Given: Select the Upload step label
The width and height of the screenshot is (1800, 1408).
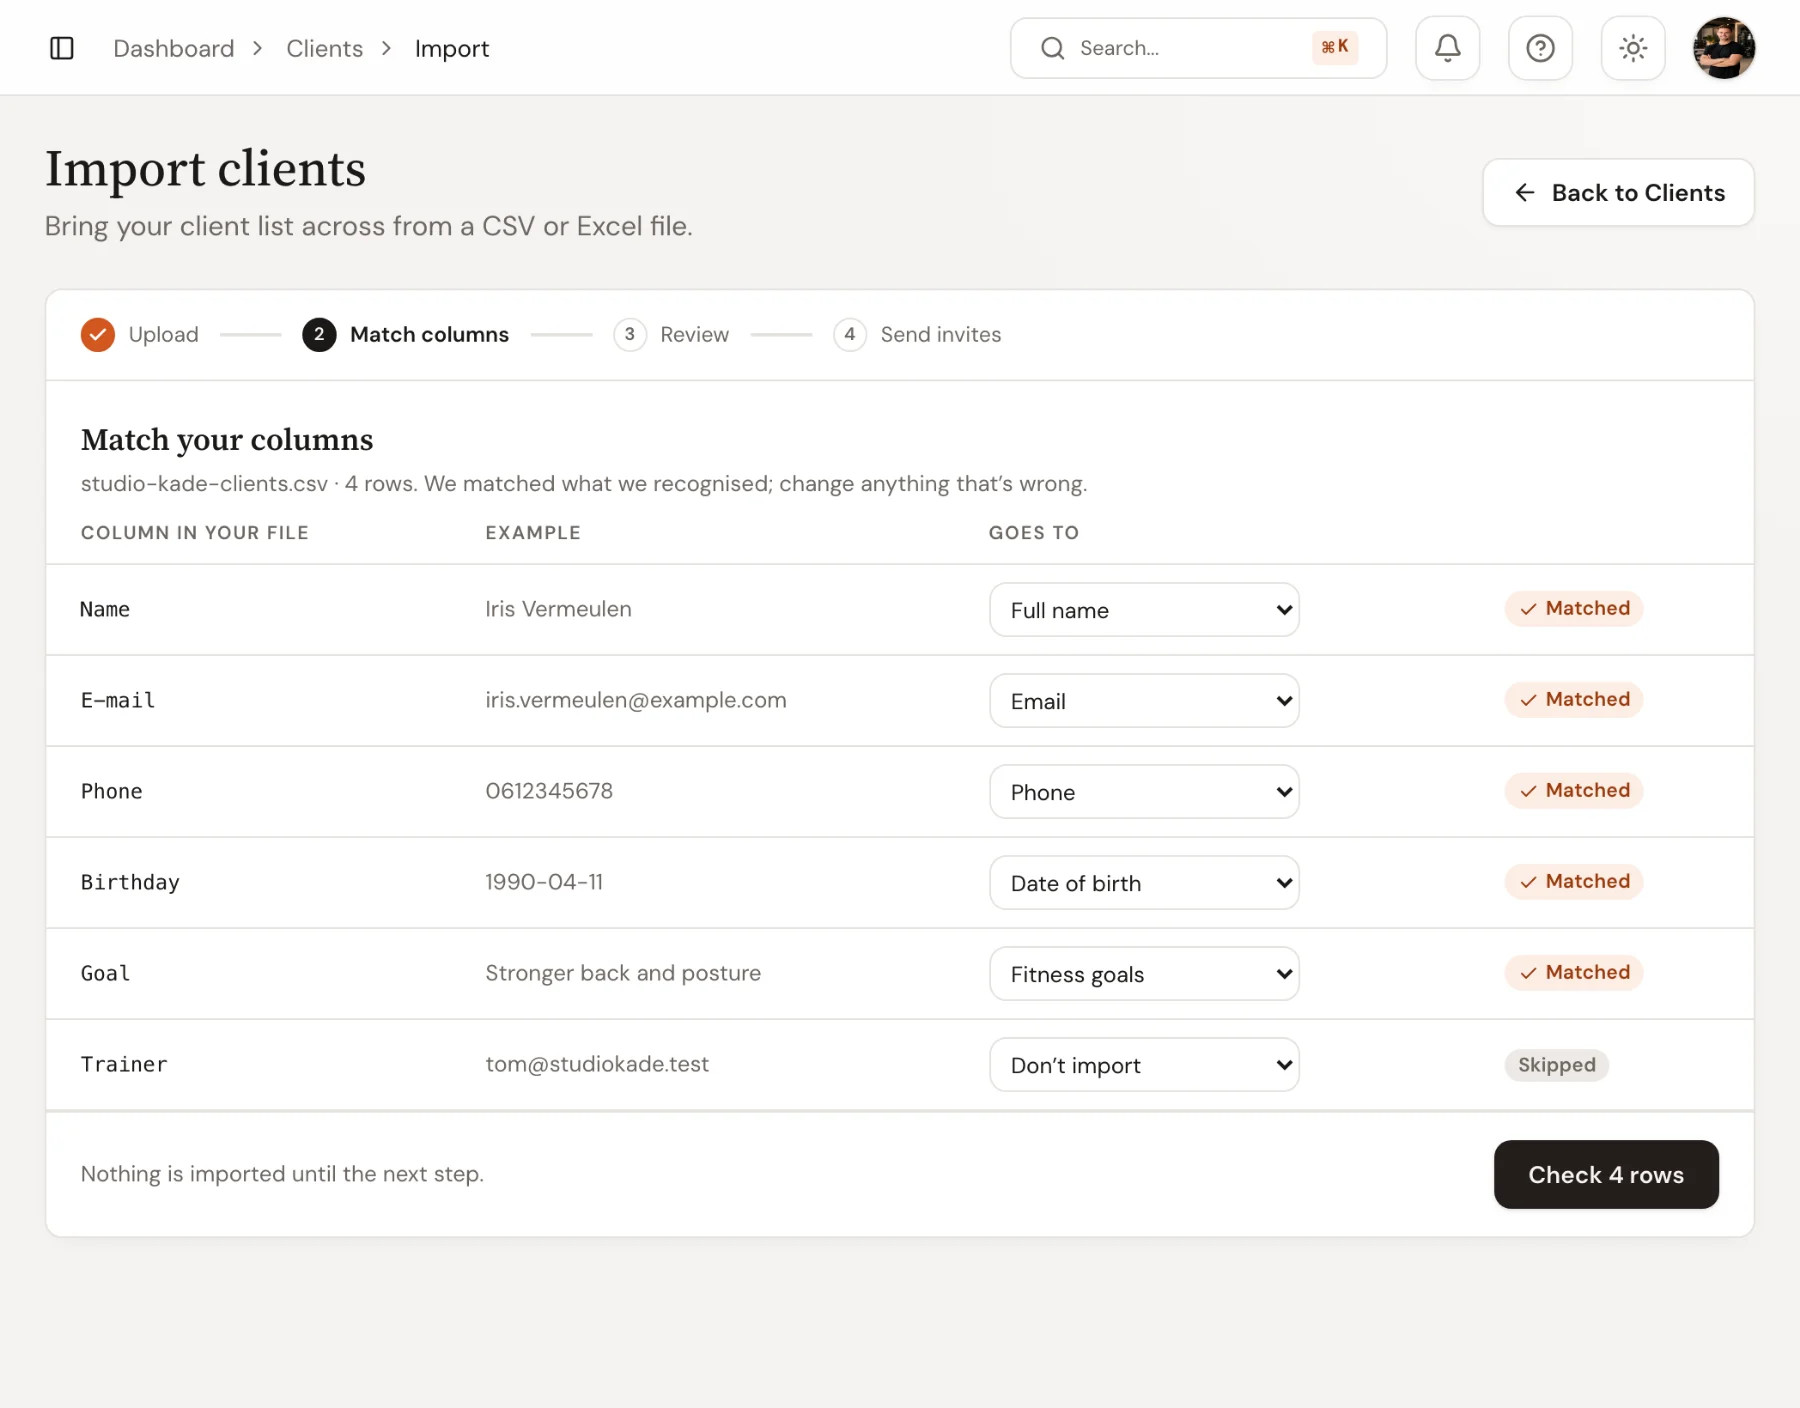Looking at the screenshot, I should point(164,335).
